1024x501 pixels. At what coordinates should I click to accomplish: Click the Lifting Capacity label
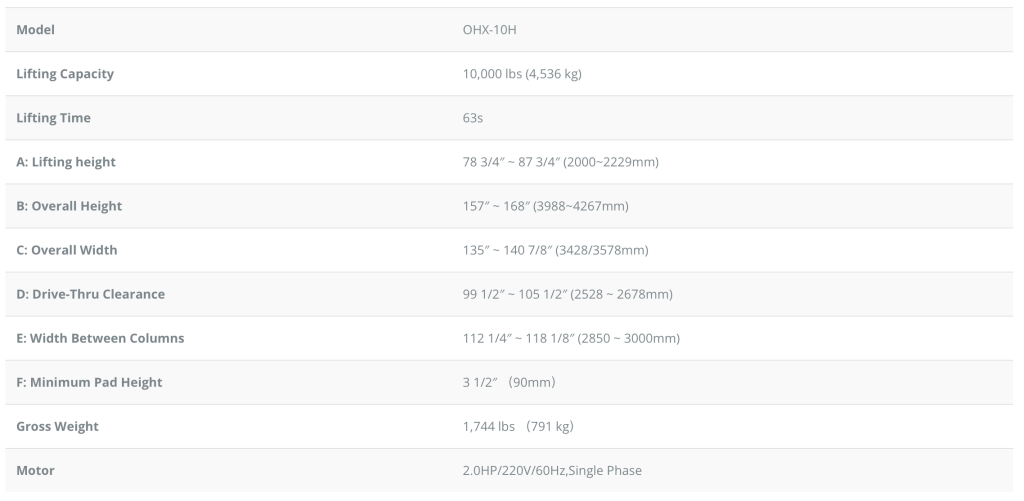click(65, 74)
